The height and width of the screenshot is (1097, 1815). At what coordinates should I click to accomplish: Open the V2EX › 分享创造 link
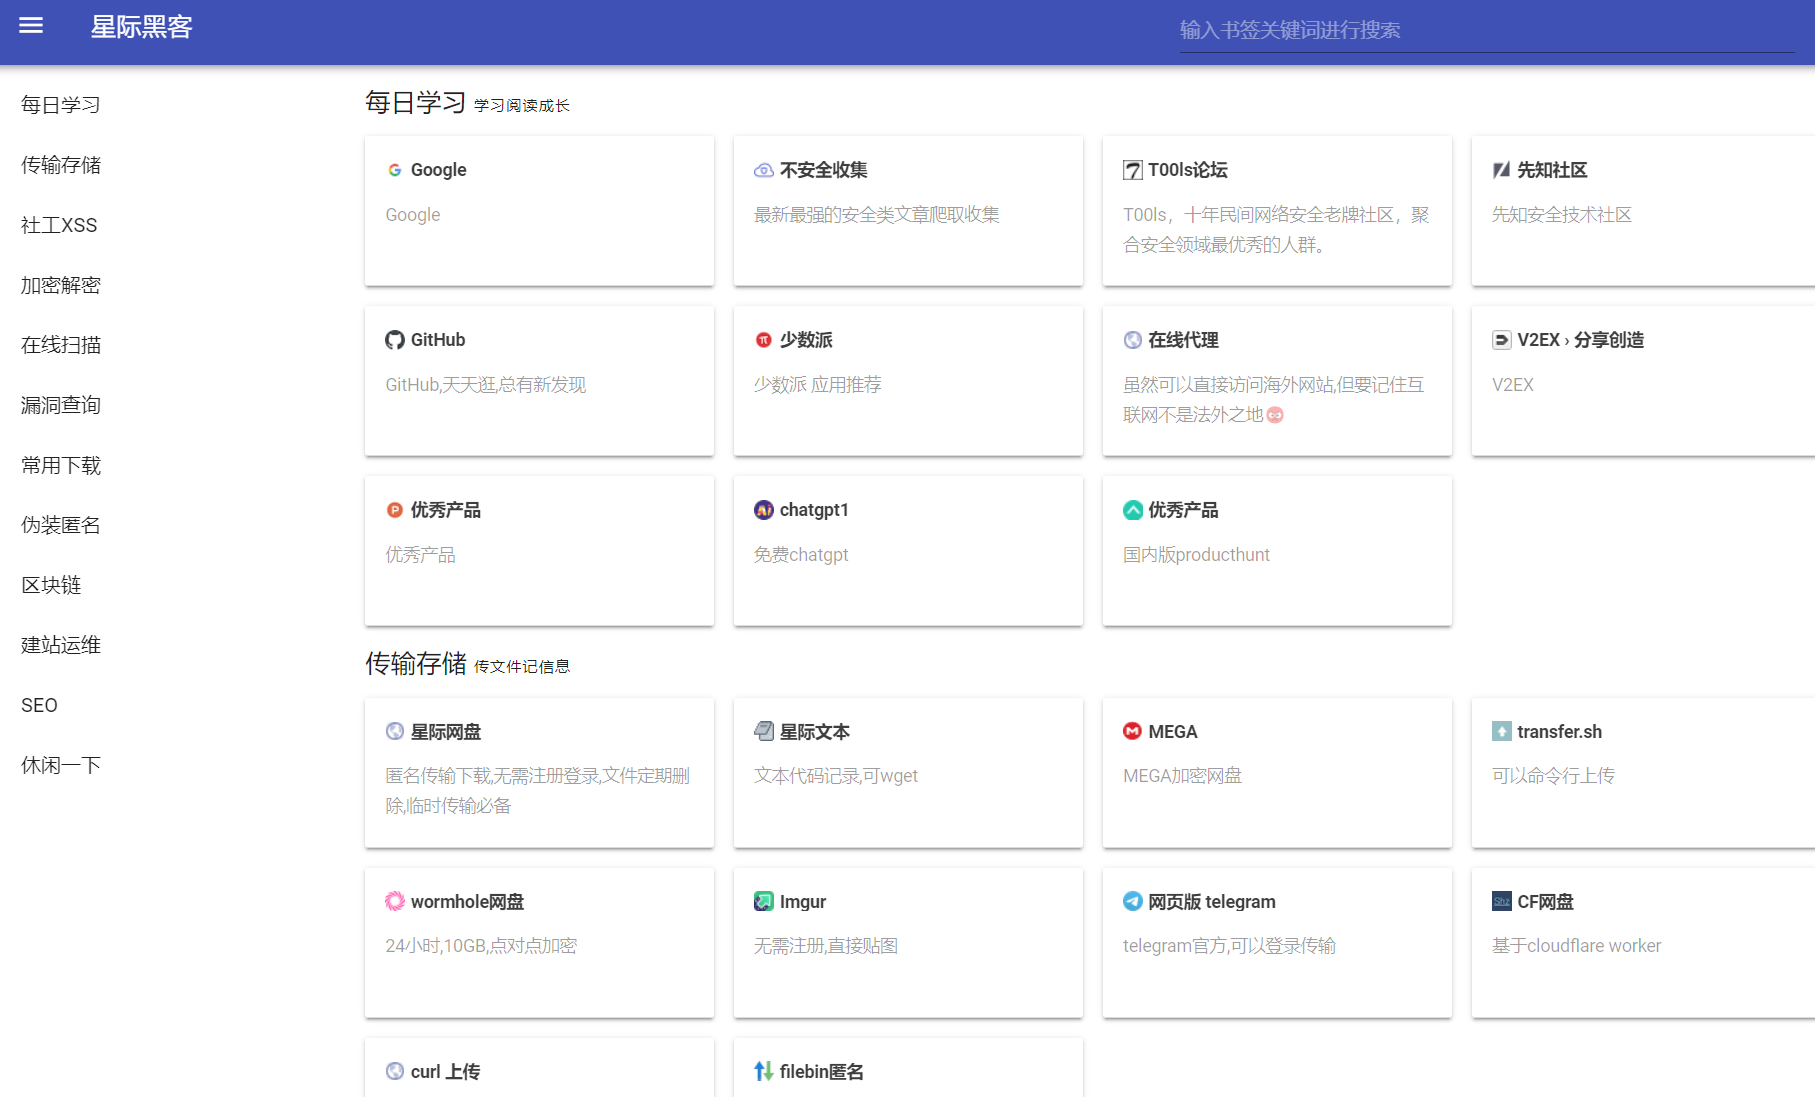coord(1581,340)
